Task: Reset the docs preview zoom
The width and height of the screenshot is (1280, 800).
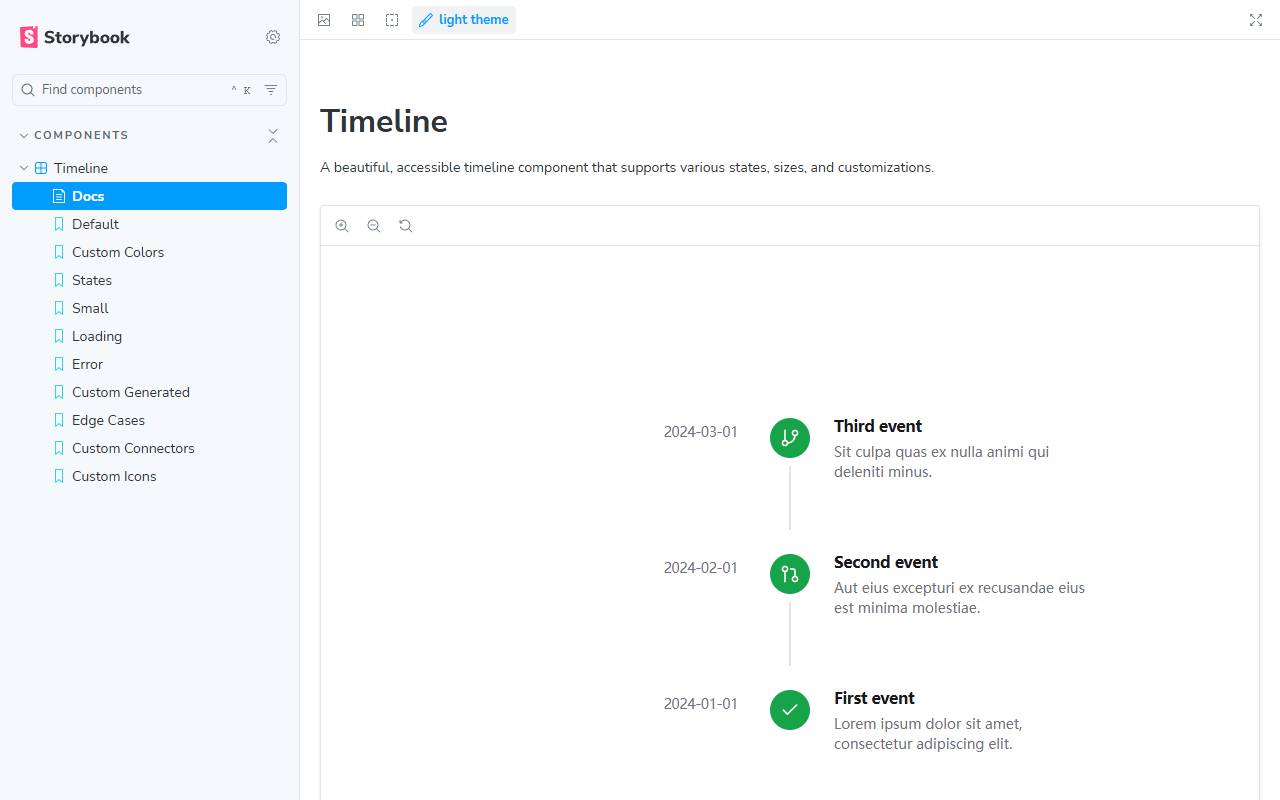Action: coord(405,226)
